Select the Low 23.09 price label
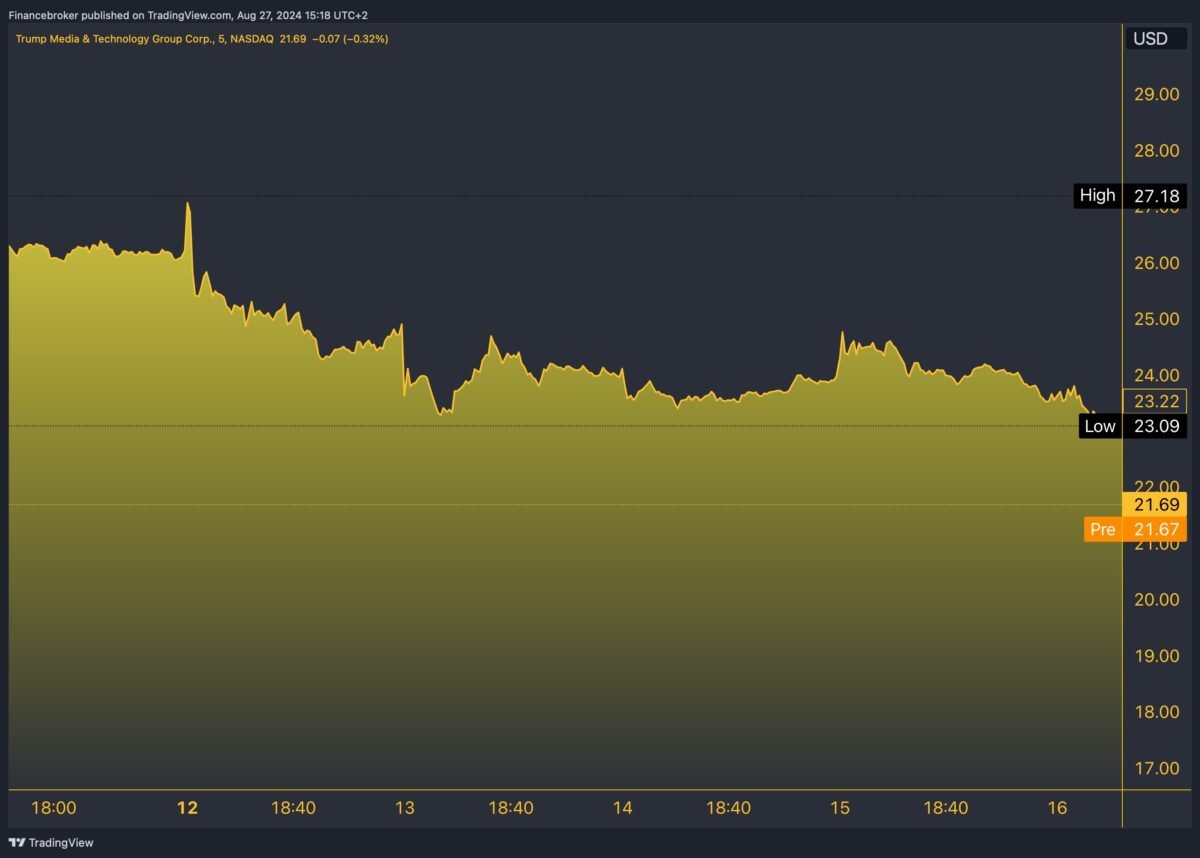The width and height of the screenshot is (1200, 858). click(x=1134, y=427)
